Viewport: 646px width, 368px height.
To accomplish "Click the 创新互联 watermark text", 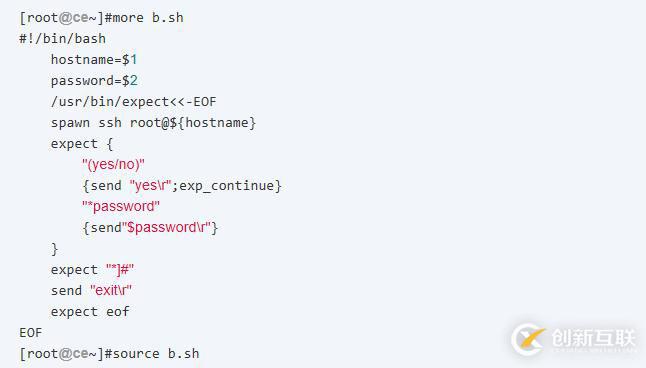I will 594,338.
